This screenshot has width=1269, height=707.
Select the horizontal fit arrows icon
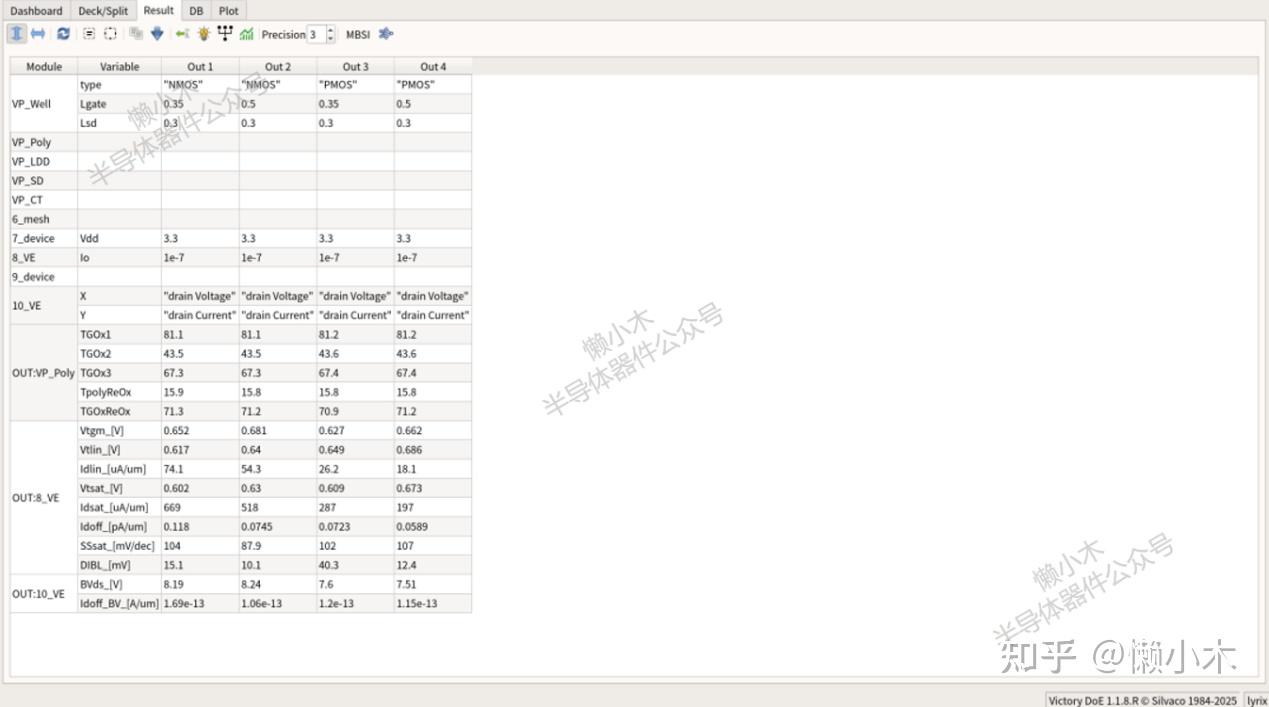coord(37,33)
